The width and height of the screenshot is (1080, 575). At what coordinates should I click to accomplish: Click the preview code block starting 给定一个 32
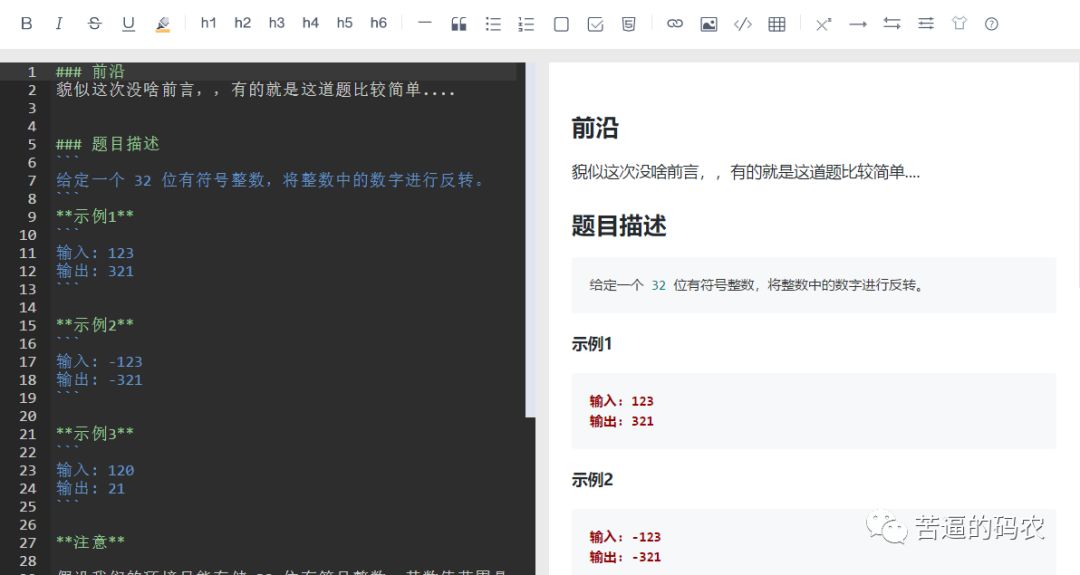click(813, 285)
